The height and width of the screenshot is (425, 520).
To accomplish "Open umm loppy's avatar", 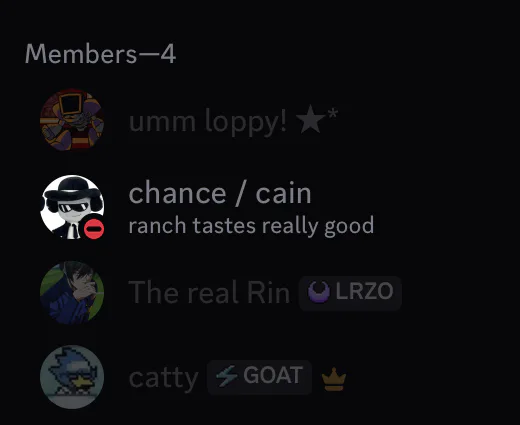I will click(x=72, y=120).
